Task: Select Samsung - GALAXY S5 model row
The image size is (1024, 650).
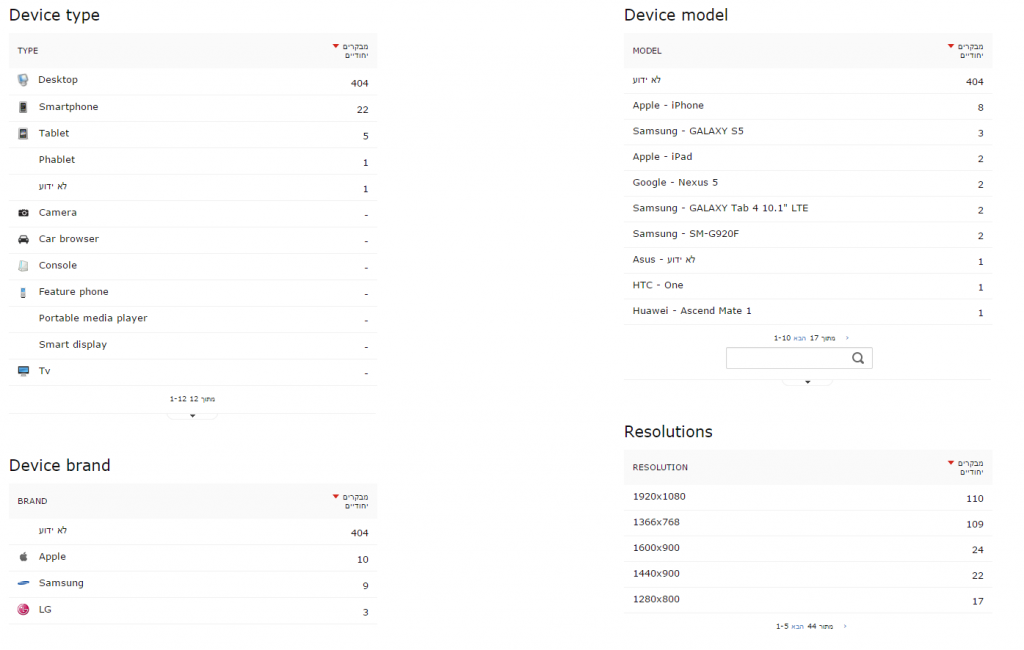Action: click(x=808, y=132)
